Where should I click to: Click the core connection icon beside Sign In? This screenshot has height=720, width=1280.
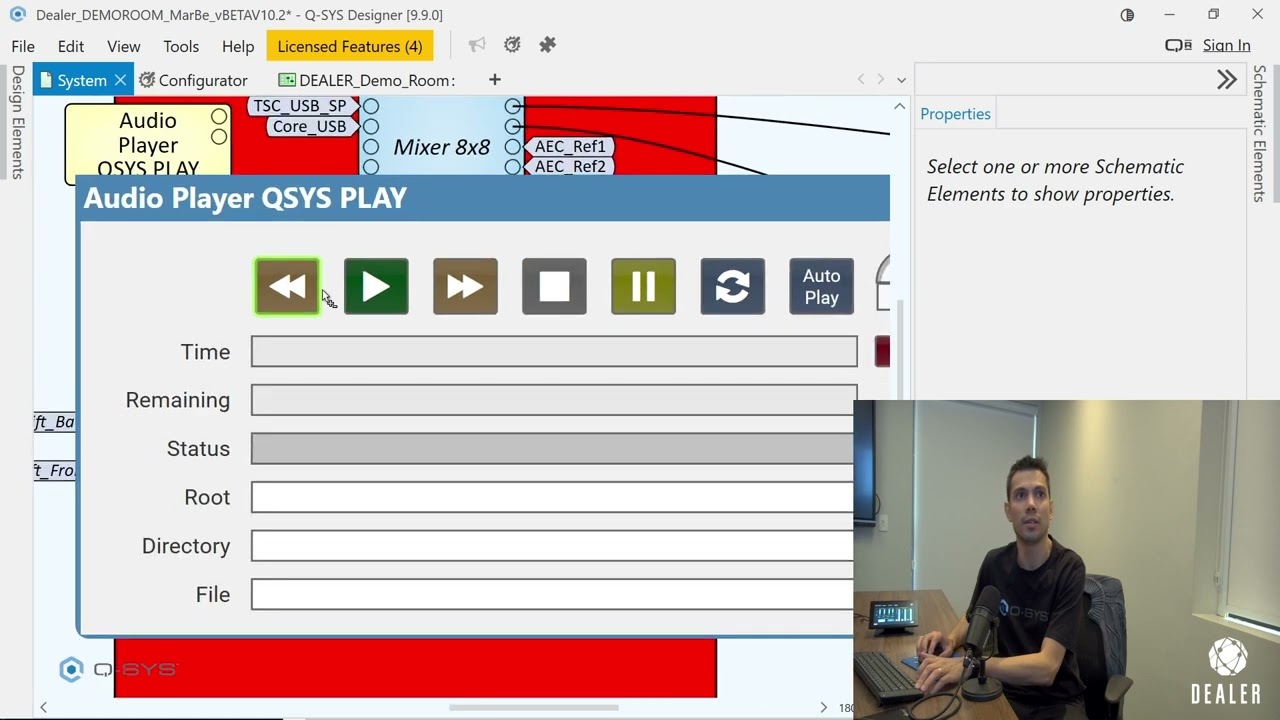tap(1178, 45)
